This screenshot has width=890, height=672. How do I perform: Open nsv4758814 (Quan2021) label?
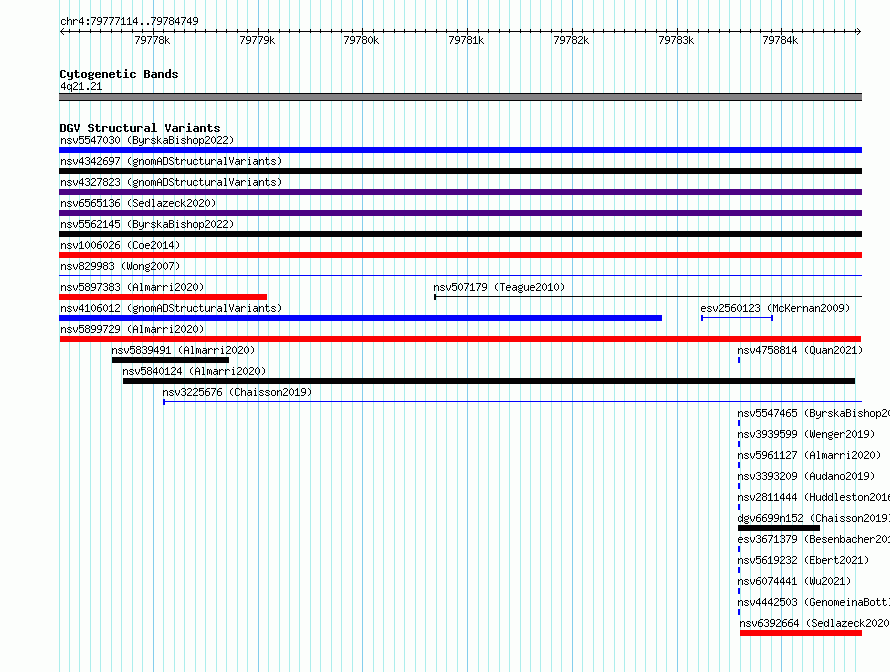(x=800, y=350)
